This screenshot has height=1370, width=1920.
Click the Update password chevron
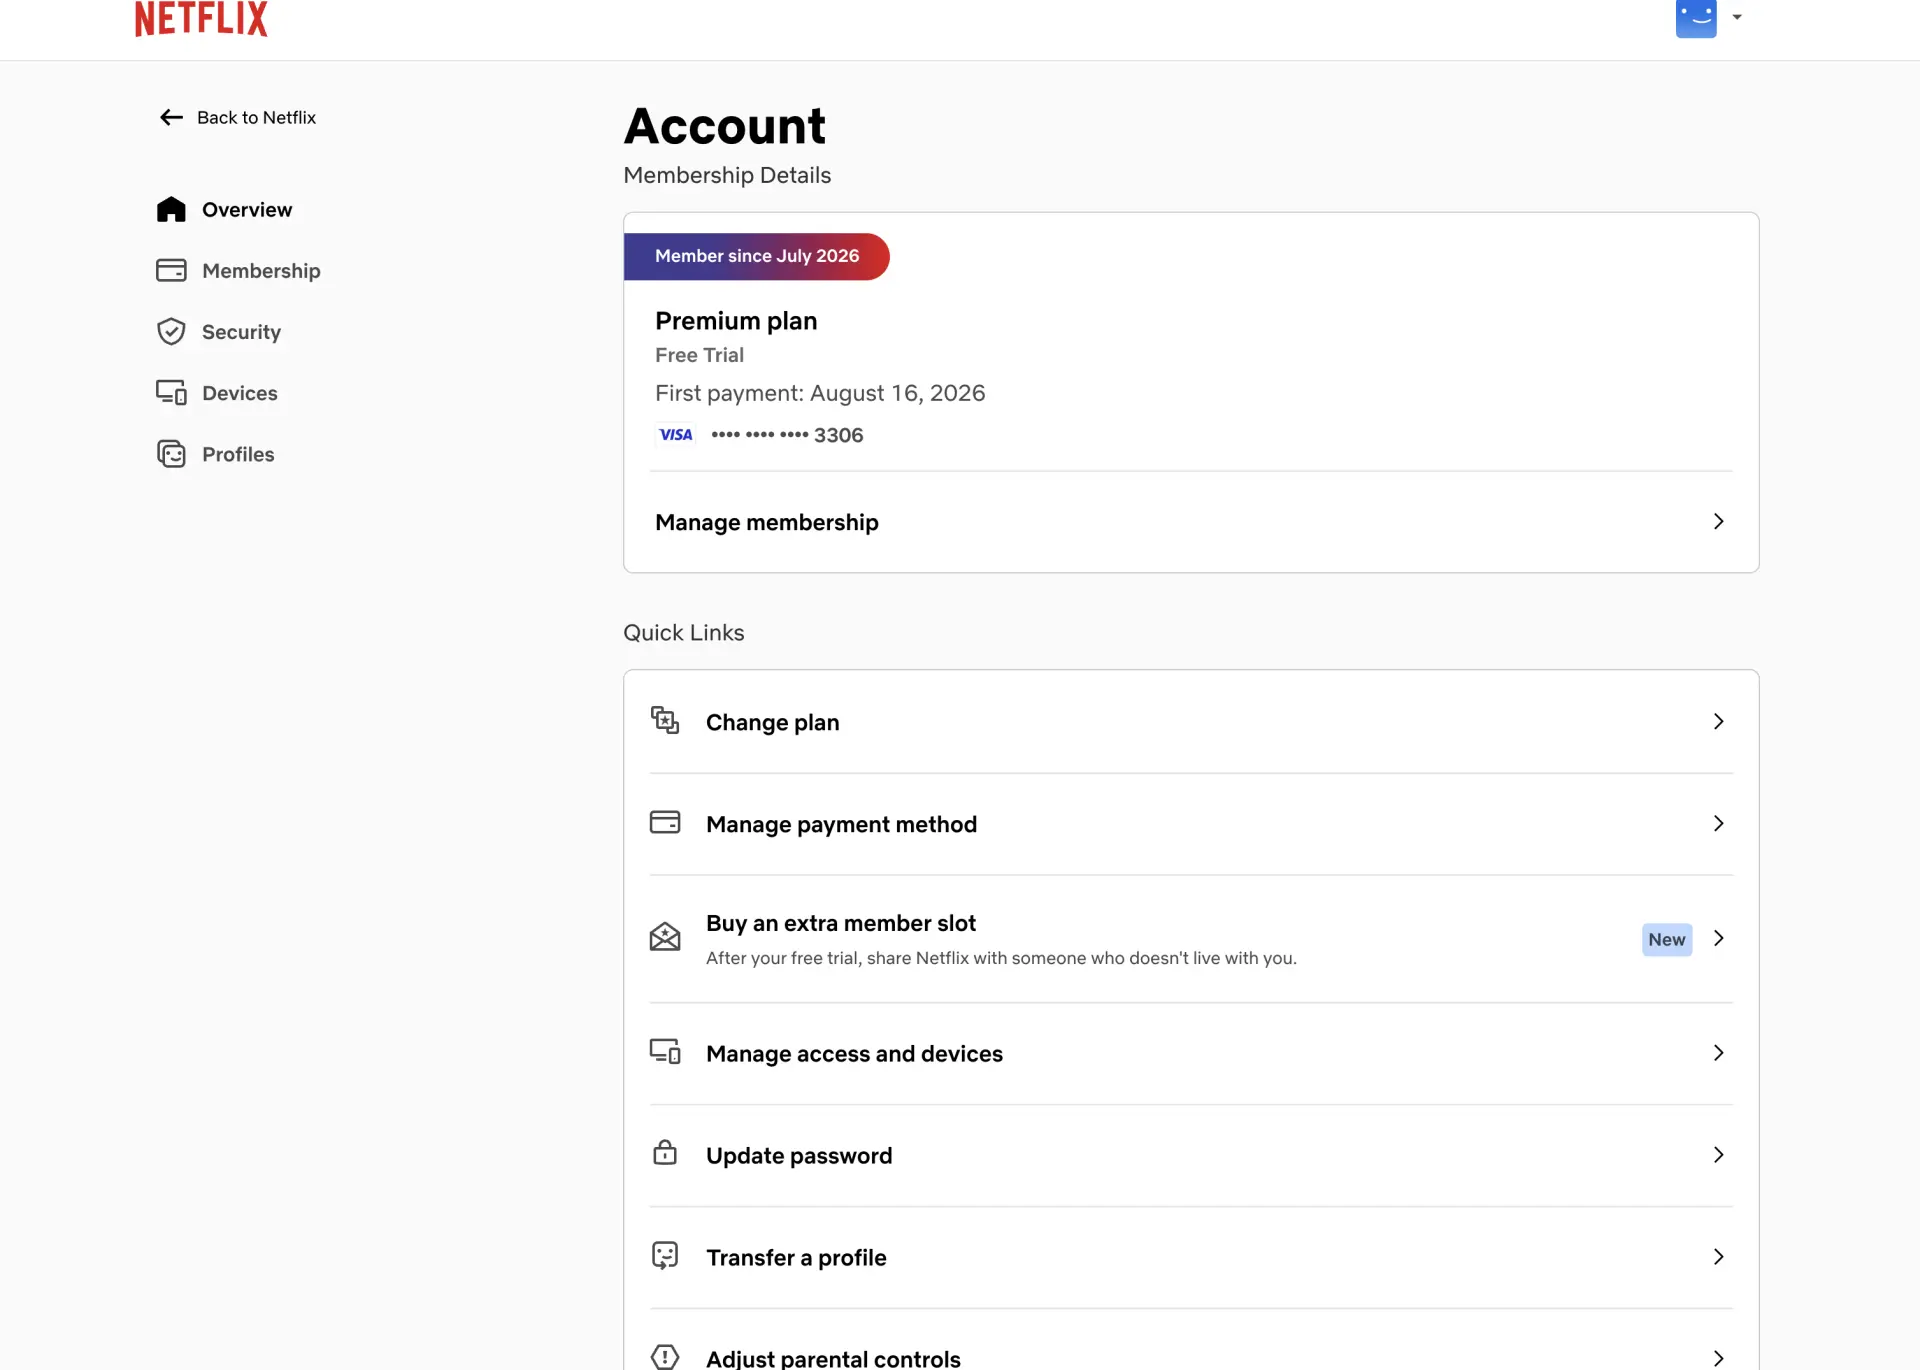pyautogui.click(x=1718, y=1154)
